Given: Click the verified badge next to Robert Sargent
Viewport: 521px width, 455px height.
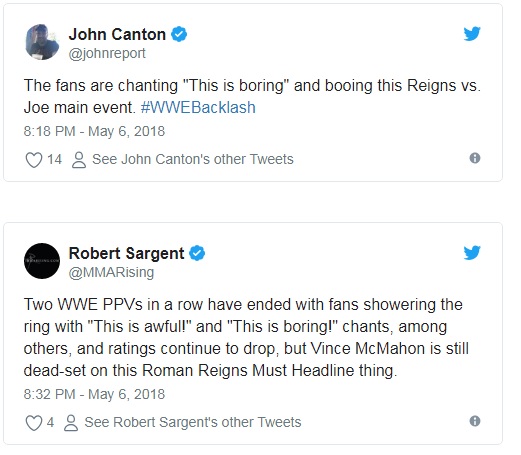Looking at the screenshot, I should point(197,253).
